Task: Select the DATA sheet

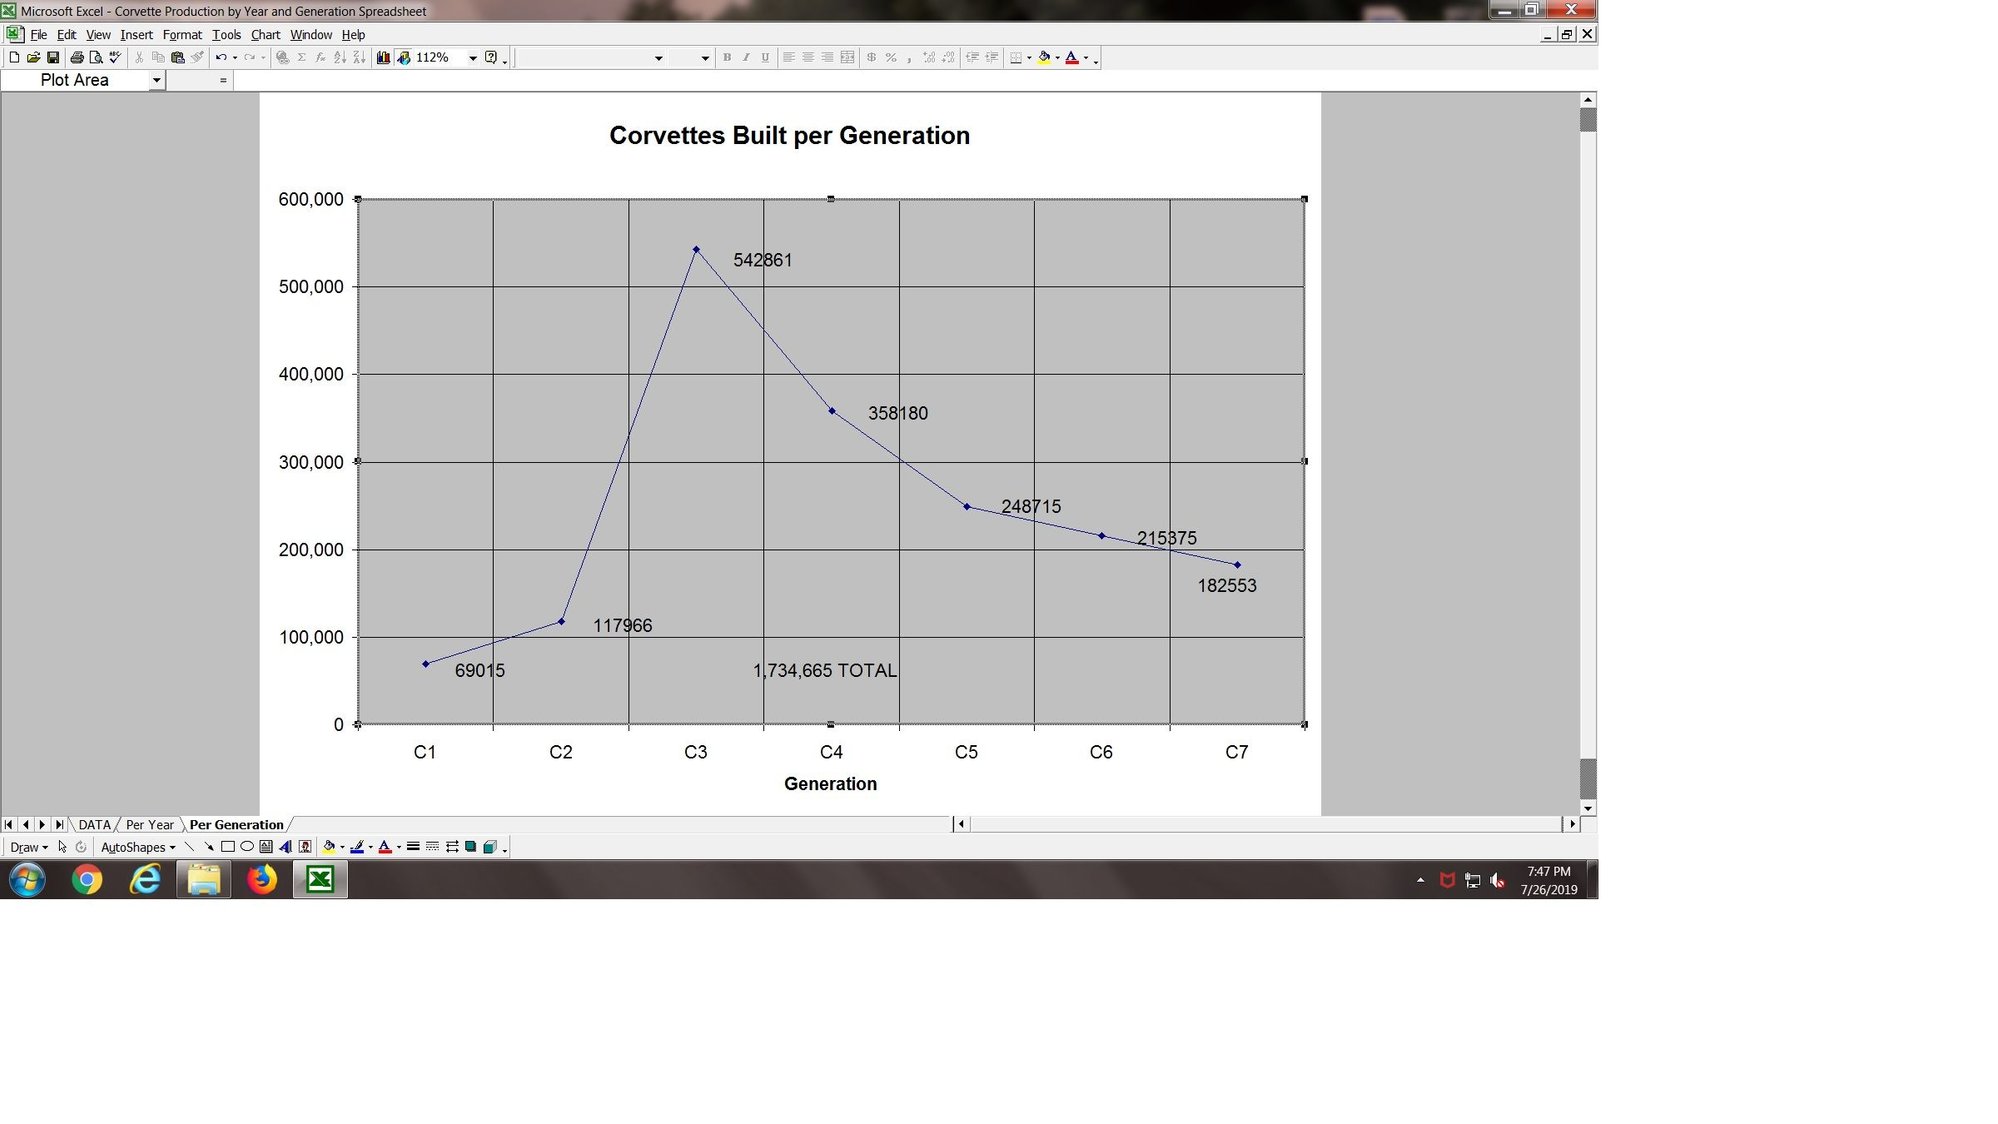Action: (x=95, y=824)
